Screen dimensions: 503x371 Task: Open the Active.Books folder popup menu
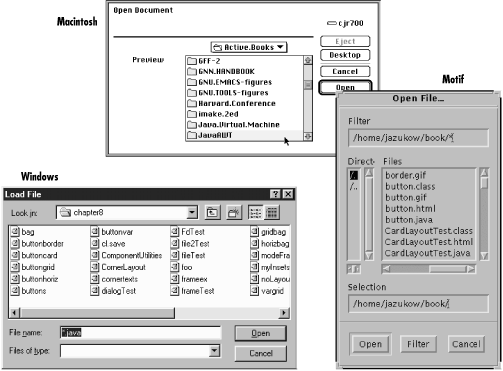coord(249,47)
